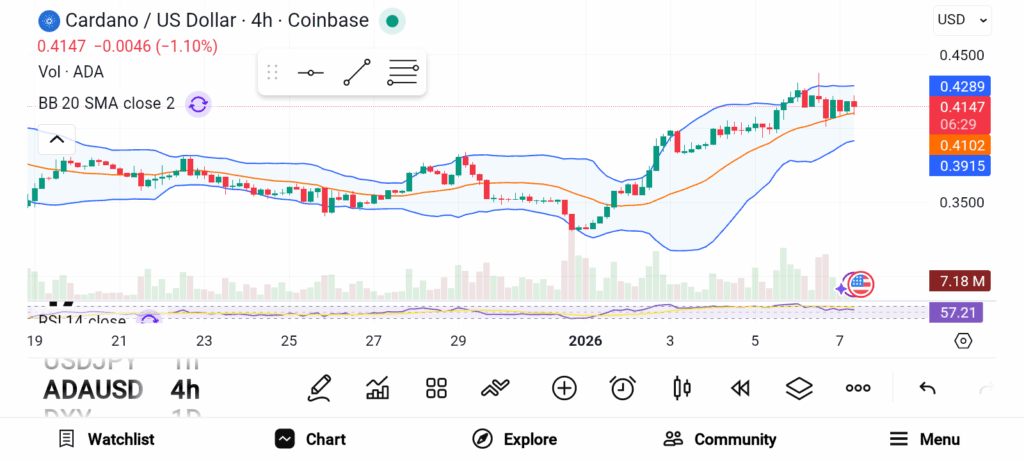Open chart type candlestick icon
Viewport: 1024px width, 461px height.
[x=683, y=388]
